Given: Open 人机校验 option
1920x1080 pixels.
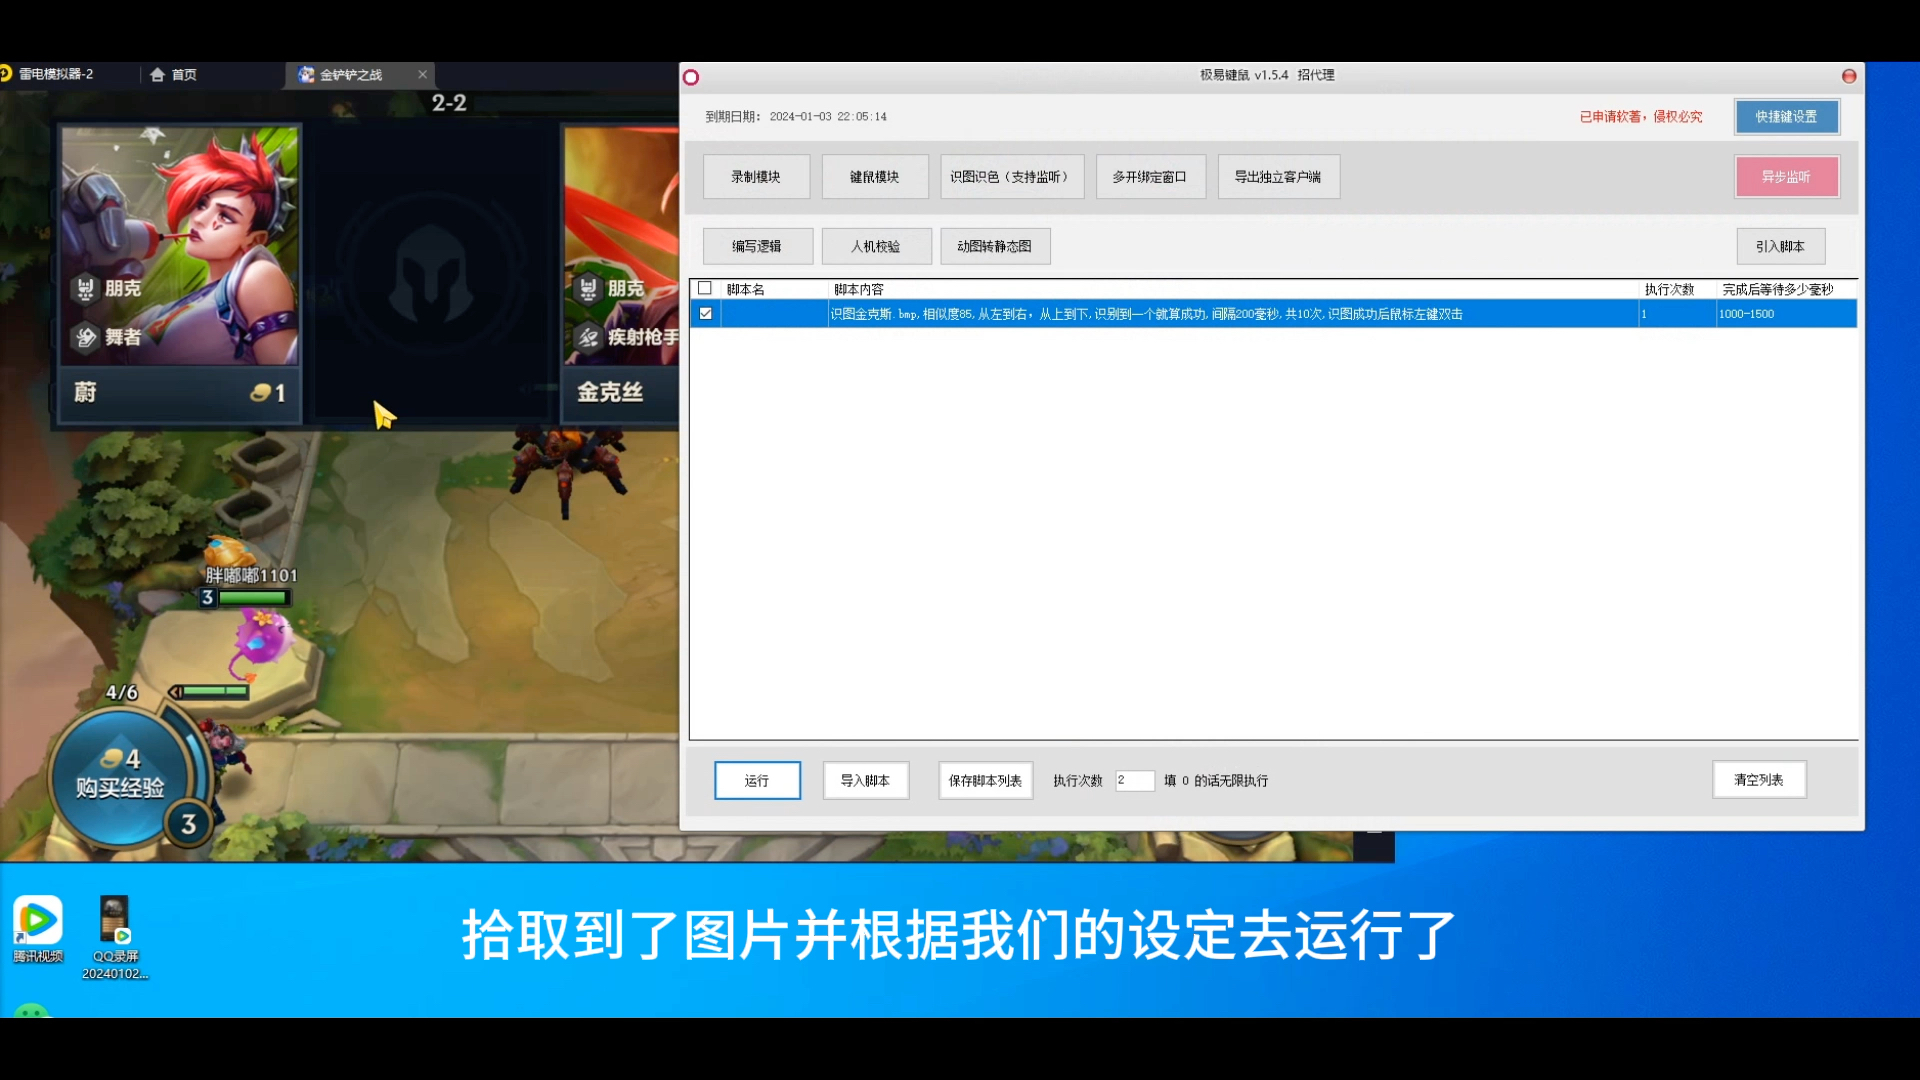Looking at the screenshot, I should point(876,246).
